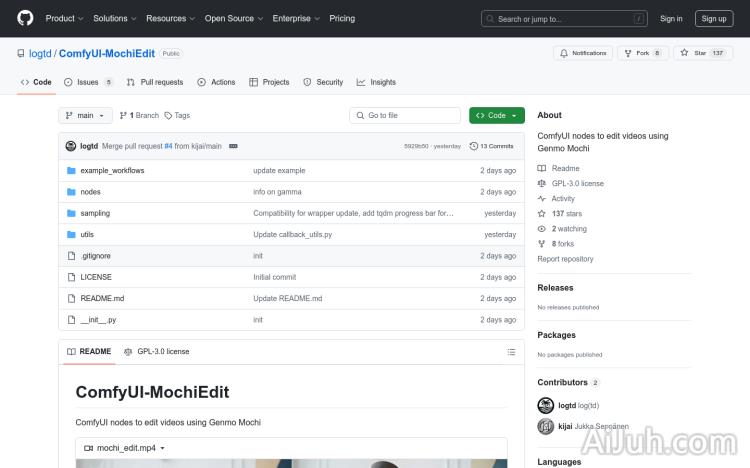The image size is (750, 468).
Task: Open the README outline list icon
Action: pos(511,352)
